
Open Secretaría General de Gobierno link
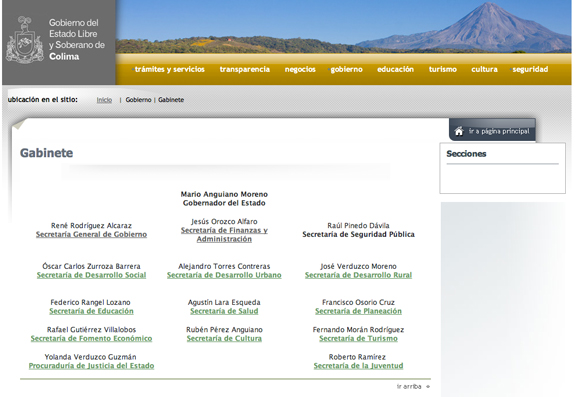pyautogui.click(x=91, y=235)
